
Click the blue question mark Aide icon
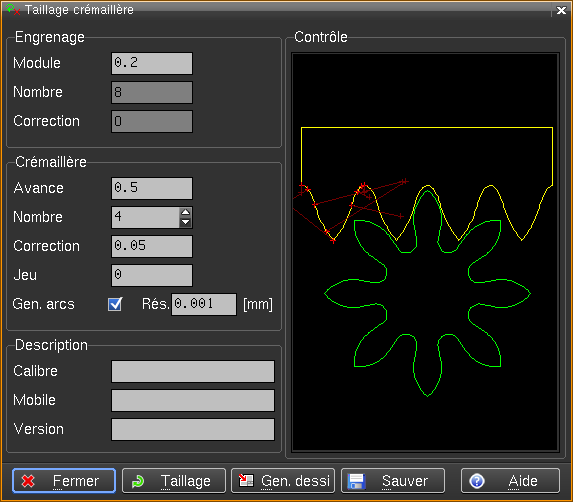[x=477, y=481]
